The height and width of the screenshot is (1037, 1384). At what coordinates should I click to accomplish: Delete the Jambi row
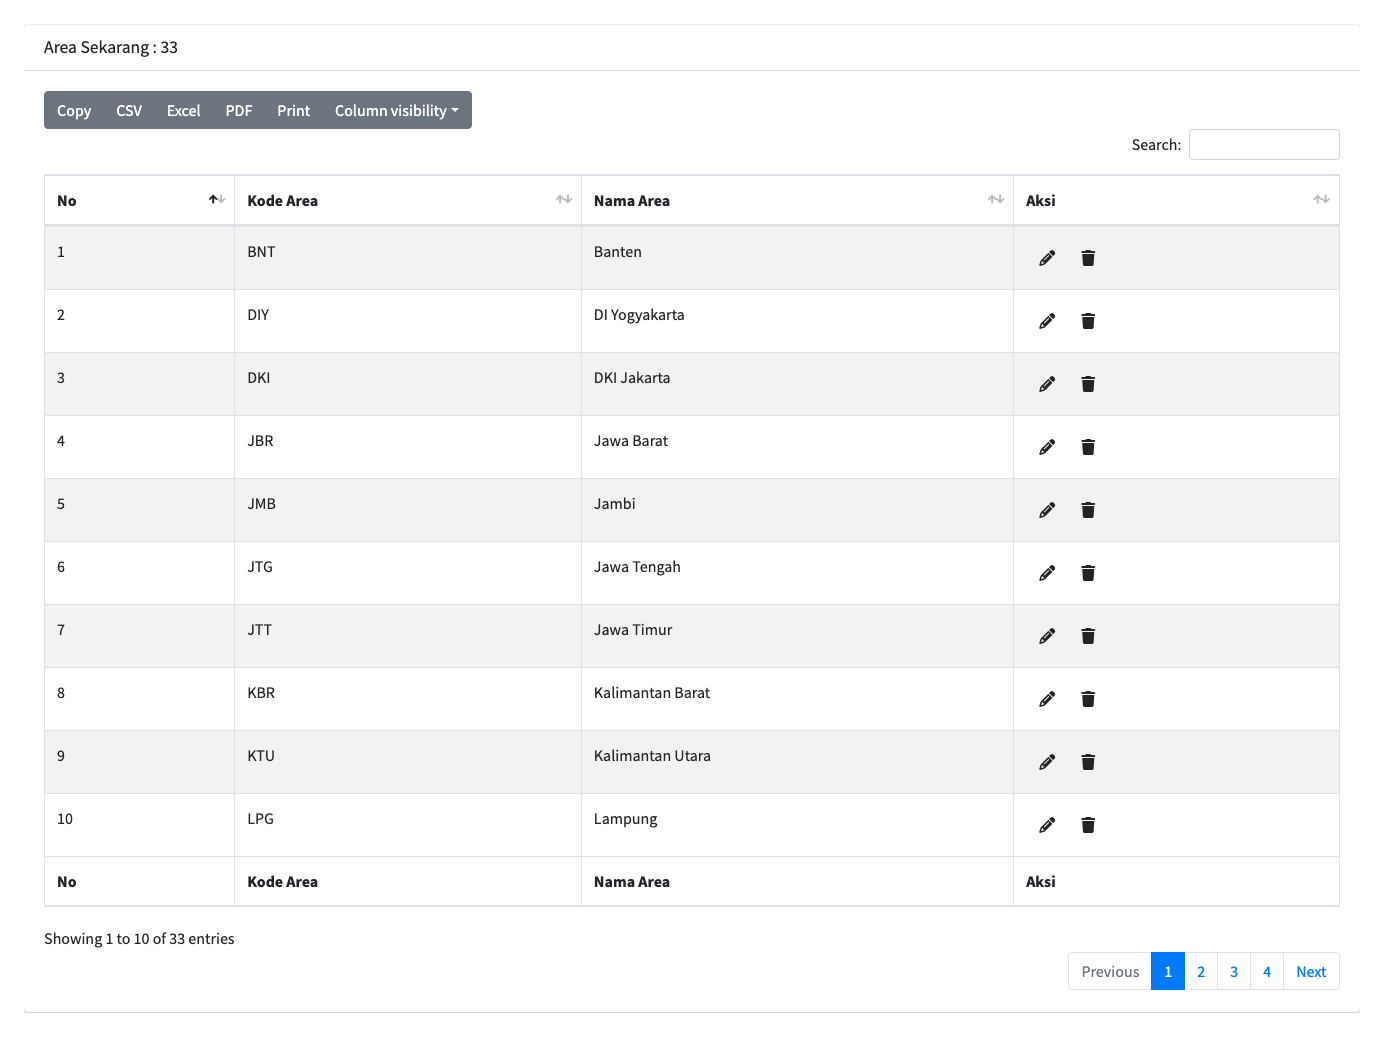[1088, 510]
